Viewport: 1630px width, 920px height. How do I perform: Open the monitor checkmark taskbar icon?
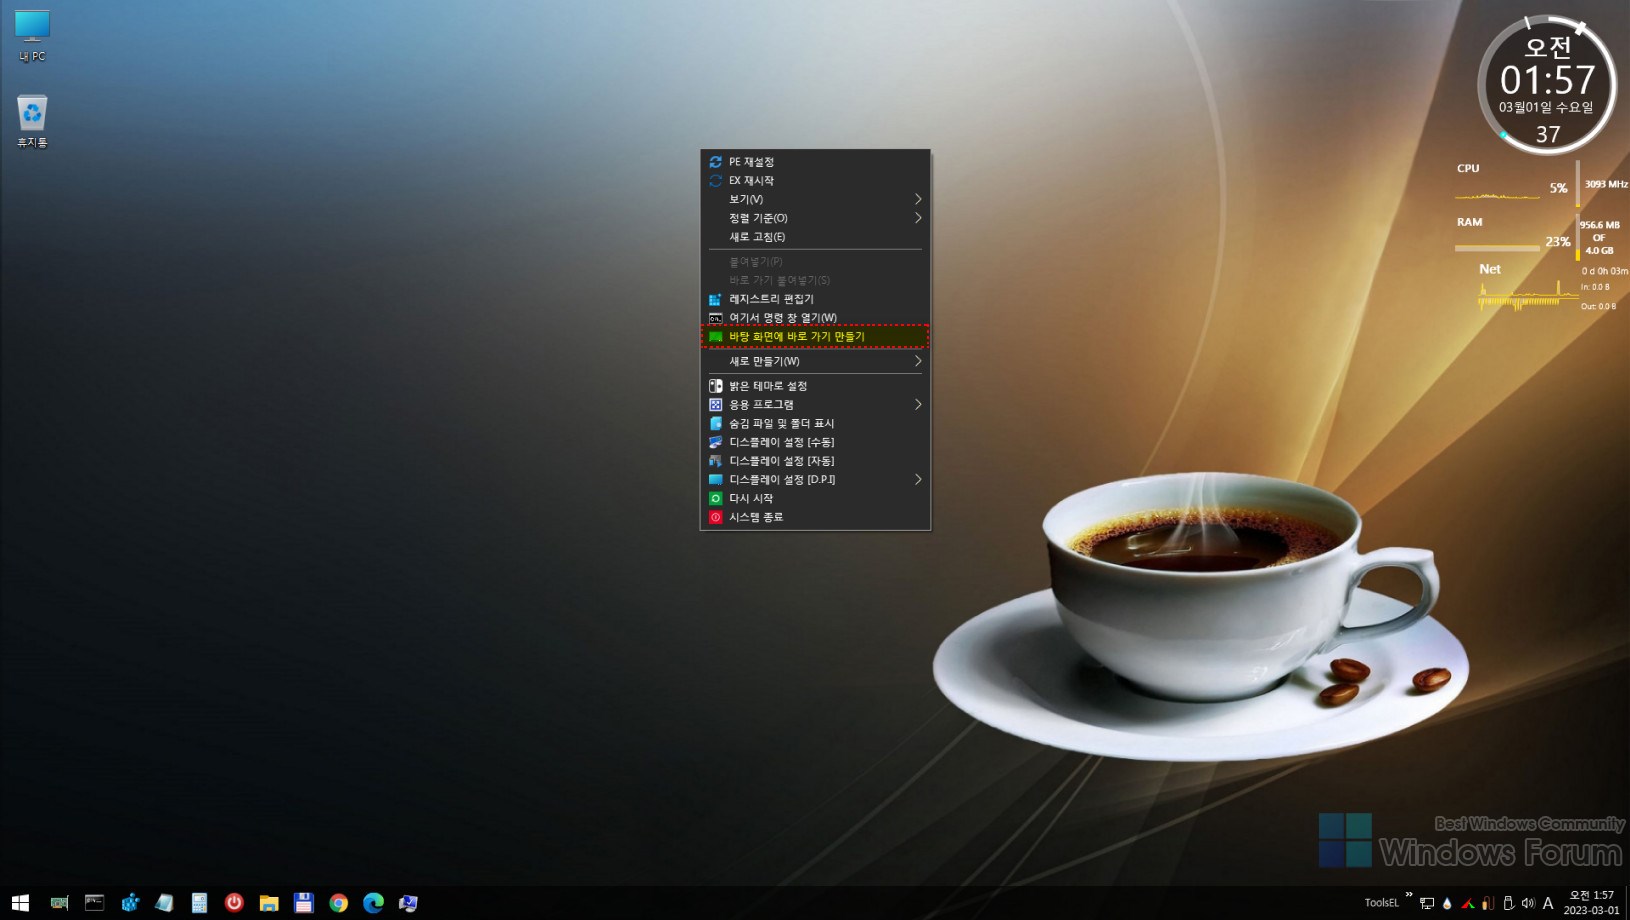coord(408,903)
